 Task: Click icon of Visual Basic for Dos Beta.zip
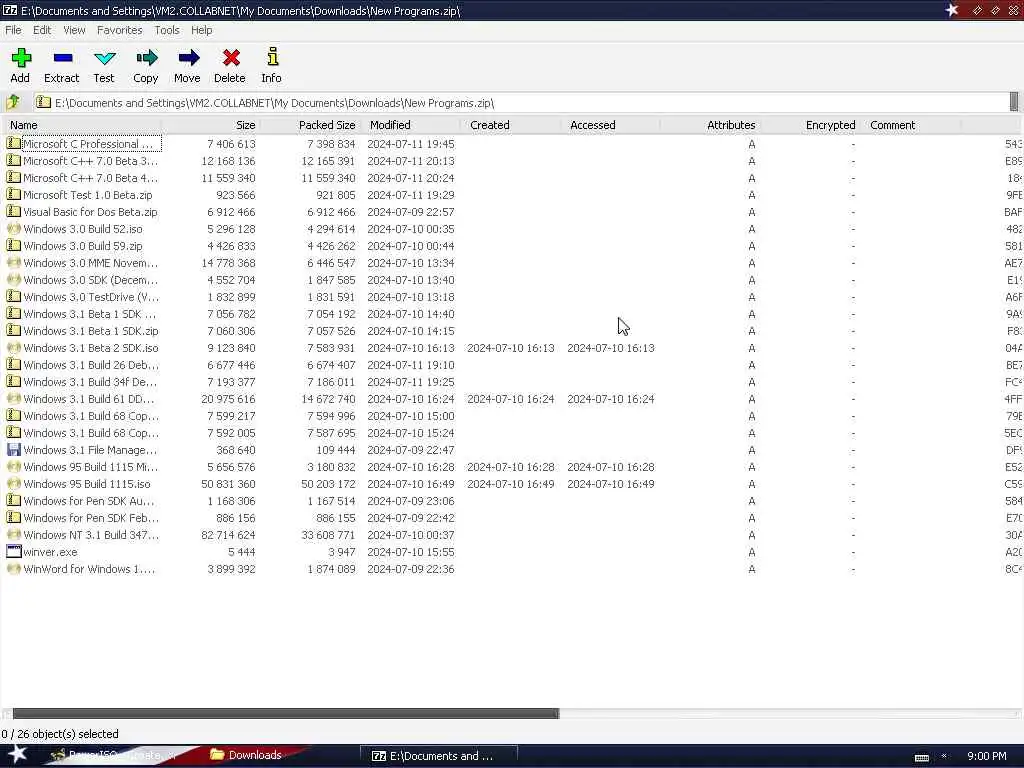[13, 212]
